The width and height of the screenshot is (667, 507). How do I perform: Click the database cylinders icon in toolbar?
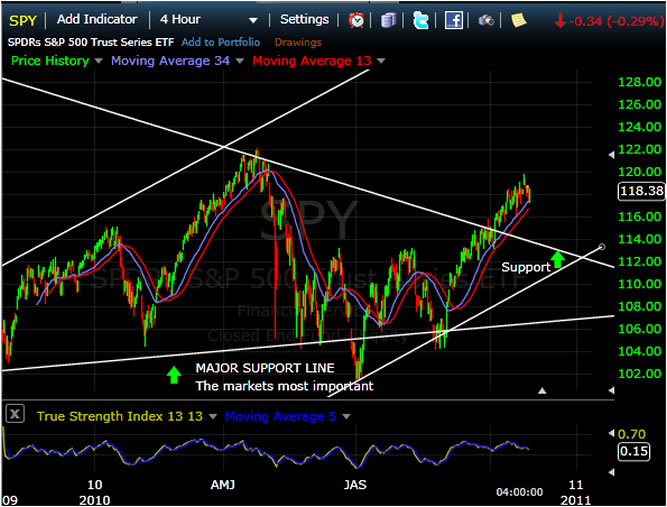pyautogui.click(x=390, y=19)
